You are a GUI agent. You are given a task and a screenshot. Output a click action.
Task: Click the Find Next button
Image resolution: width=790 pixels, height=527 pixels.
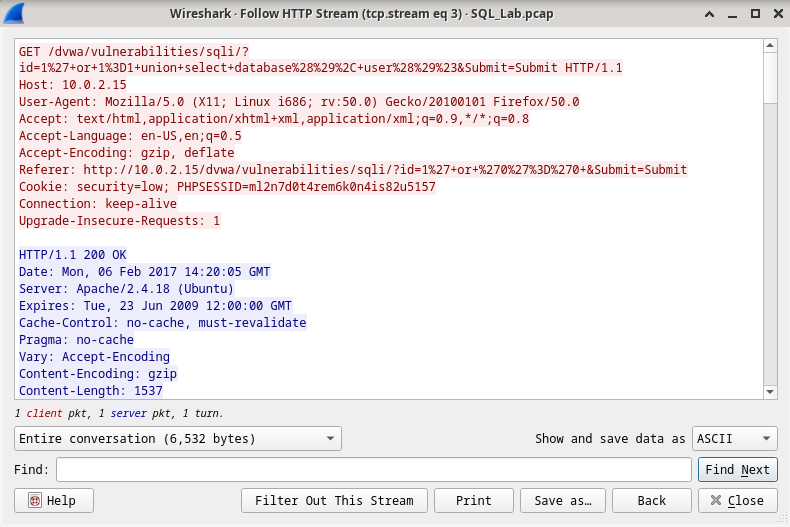coord(738,470)
